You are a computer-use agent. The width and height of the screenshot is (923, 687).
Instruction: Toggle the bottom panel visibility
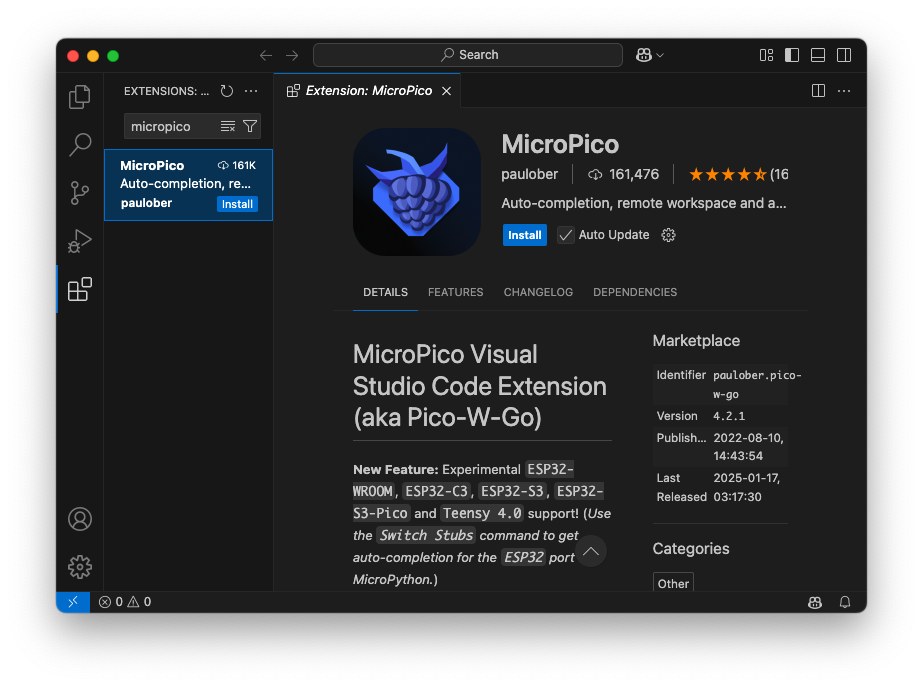coord(818,55)
